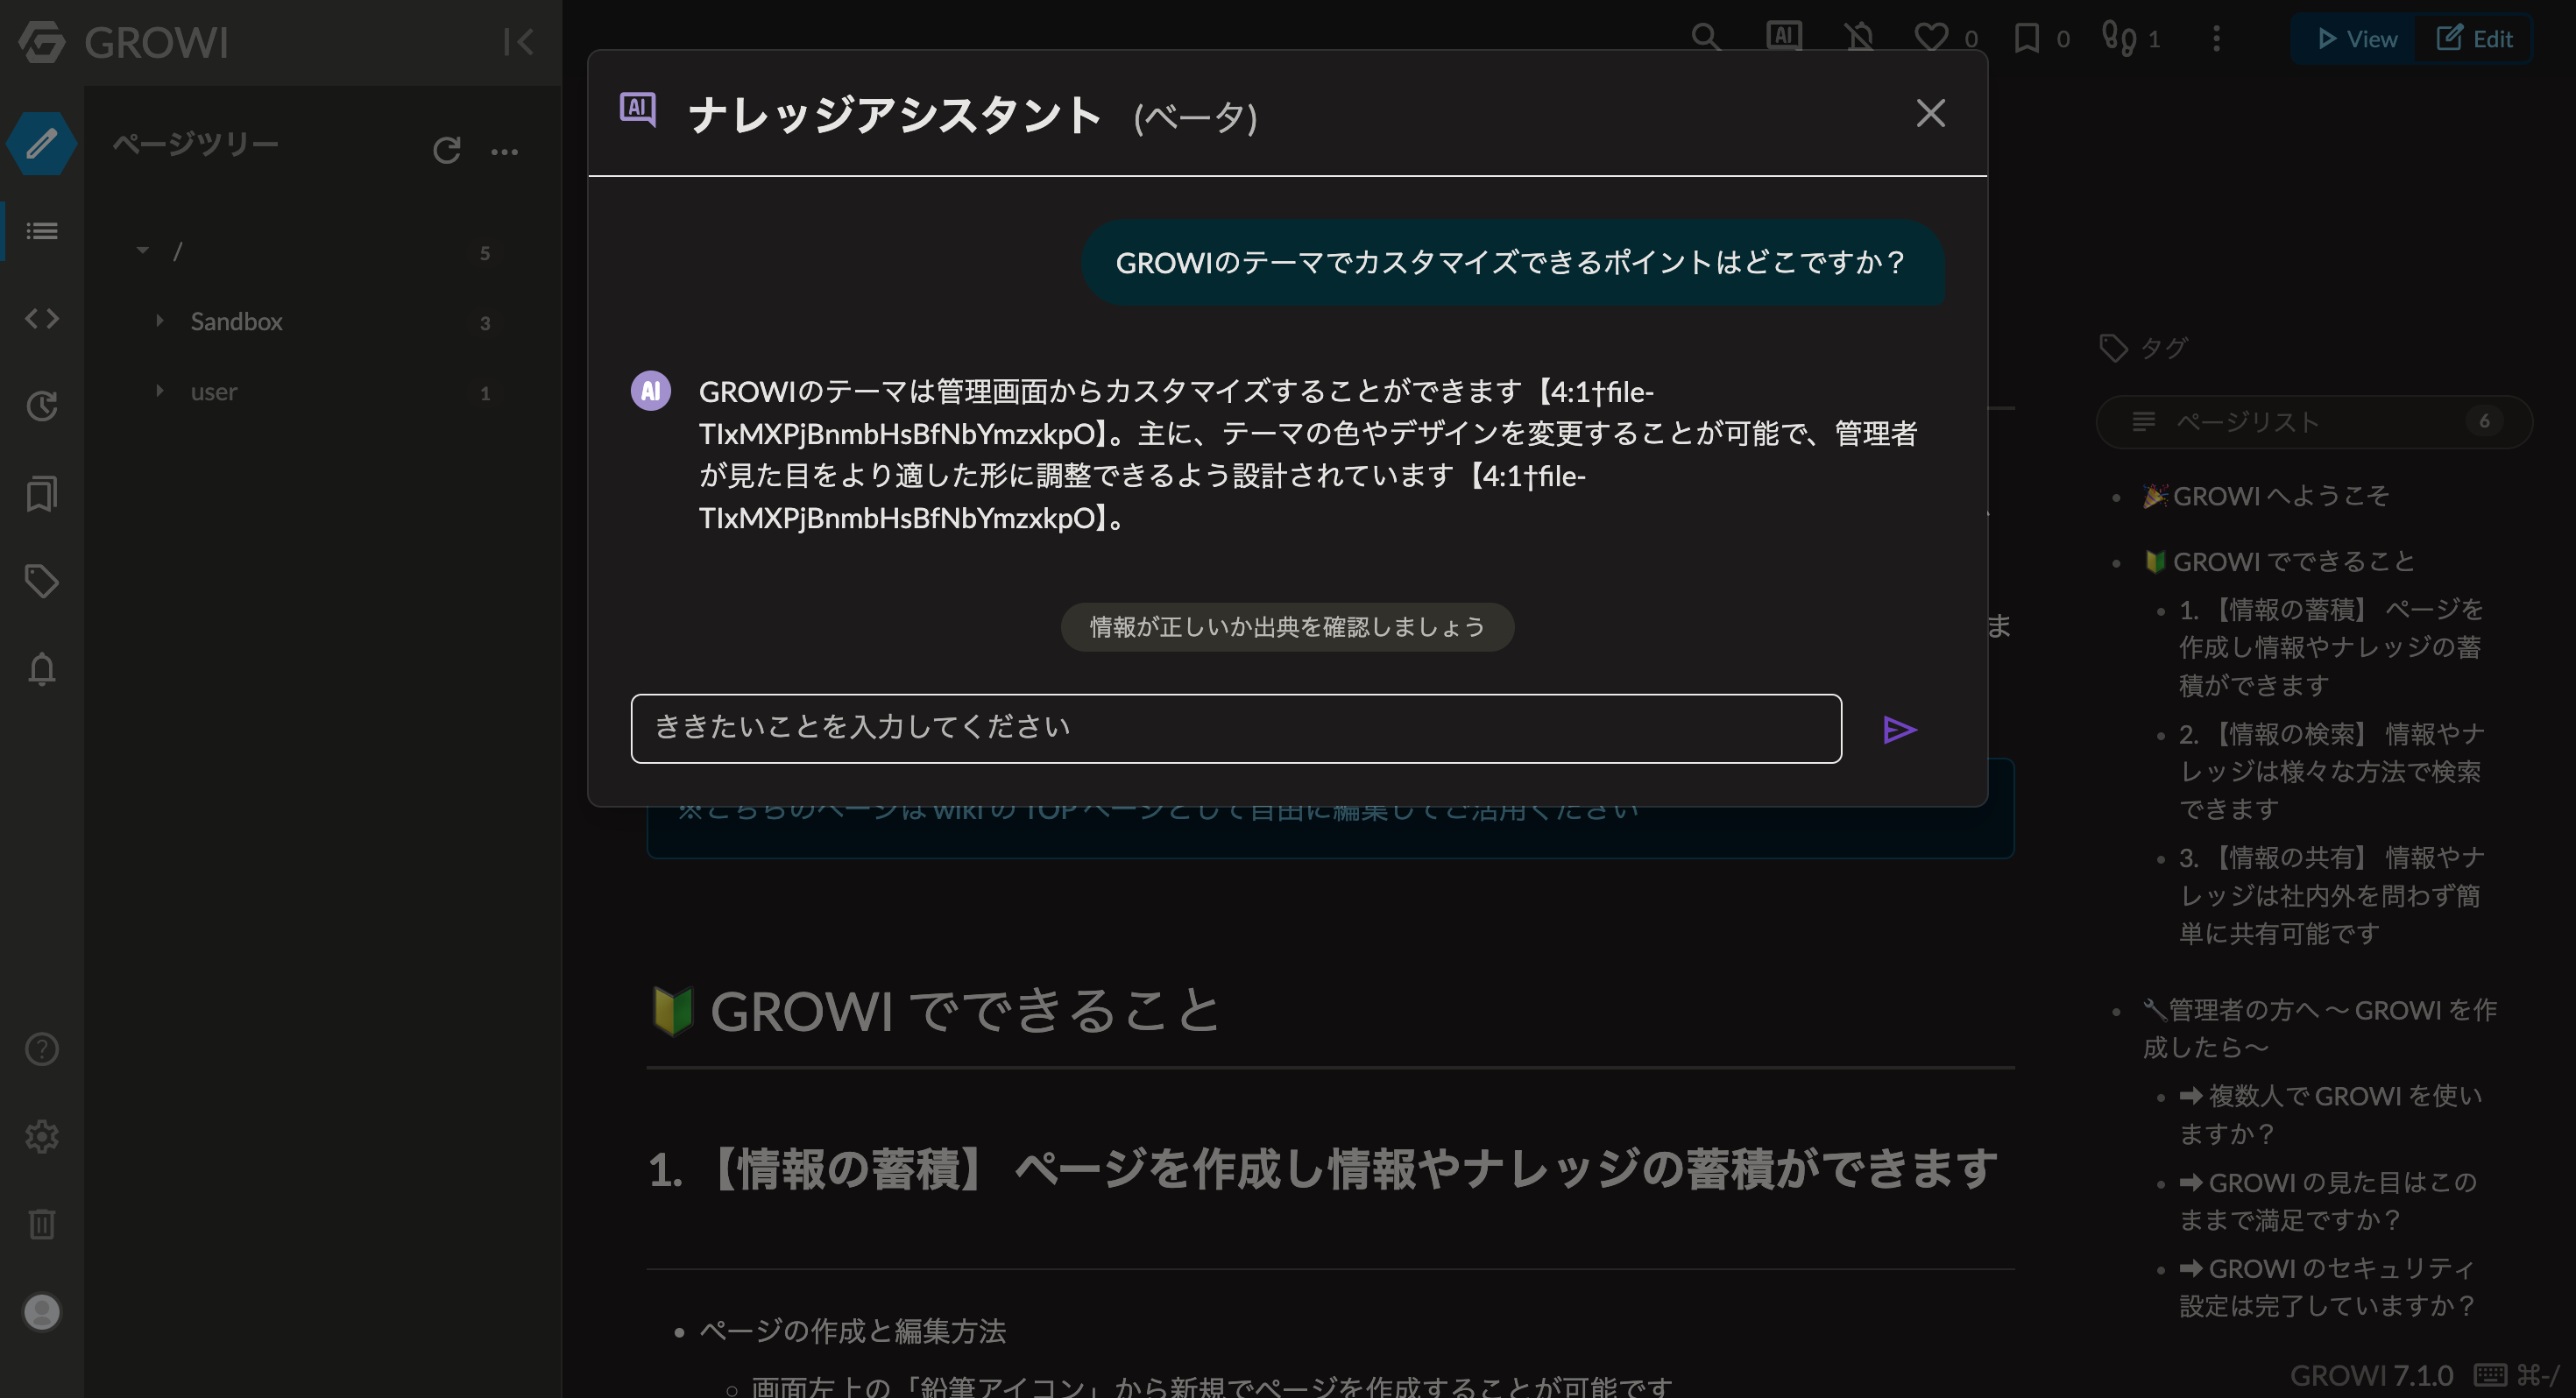The image size is (2576, 1398).
Task: Open the page tree list icon in sidebar
Action: click(41, 231)
